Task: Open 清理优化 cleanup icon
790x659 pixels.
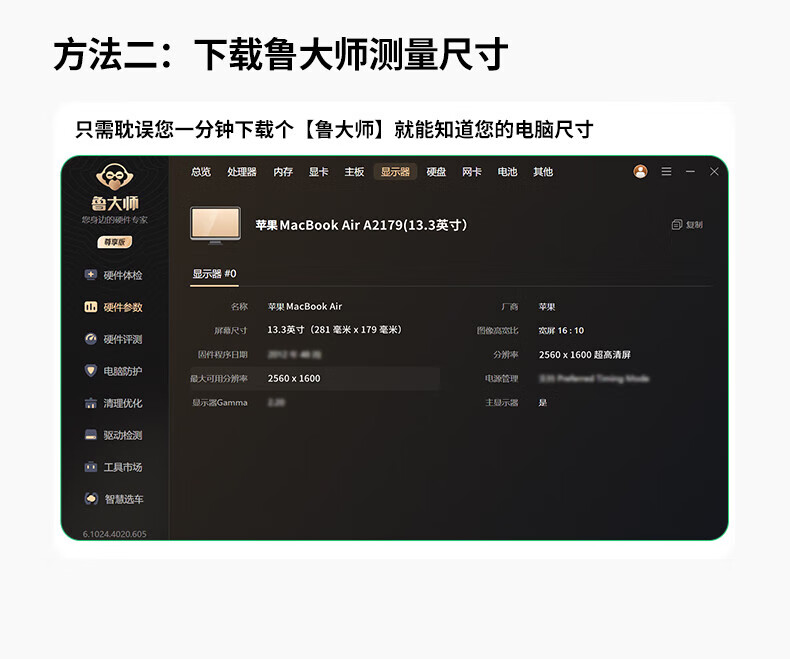Action: pos(91,403)
